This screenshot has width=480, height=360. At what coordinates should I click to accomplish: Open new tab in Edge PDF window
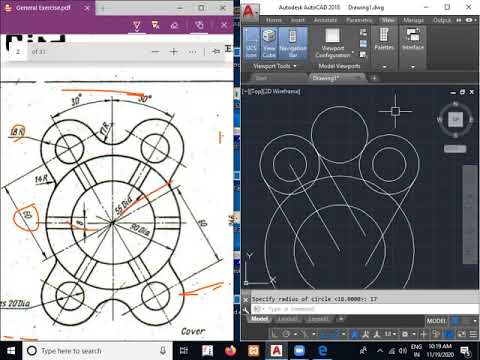click(103, 8)
